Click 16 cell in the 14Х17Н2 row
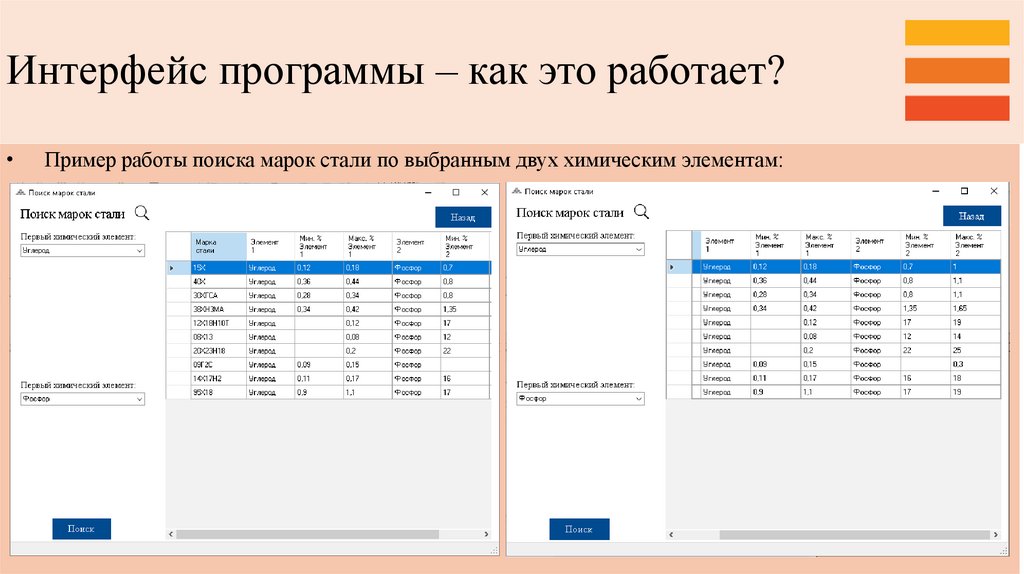This screenshot has width=1024, height=574. point(465,379)
